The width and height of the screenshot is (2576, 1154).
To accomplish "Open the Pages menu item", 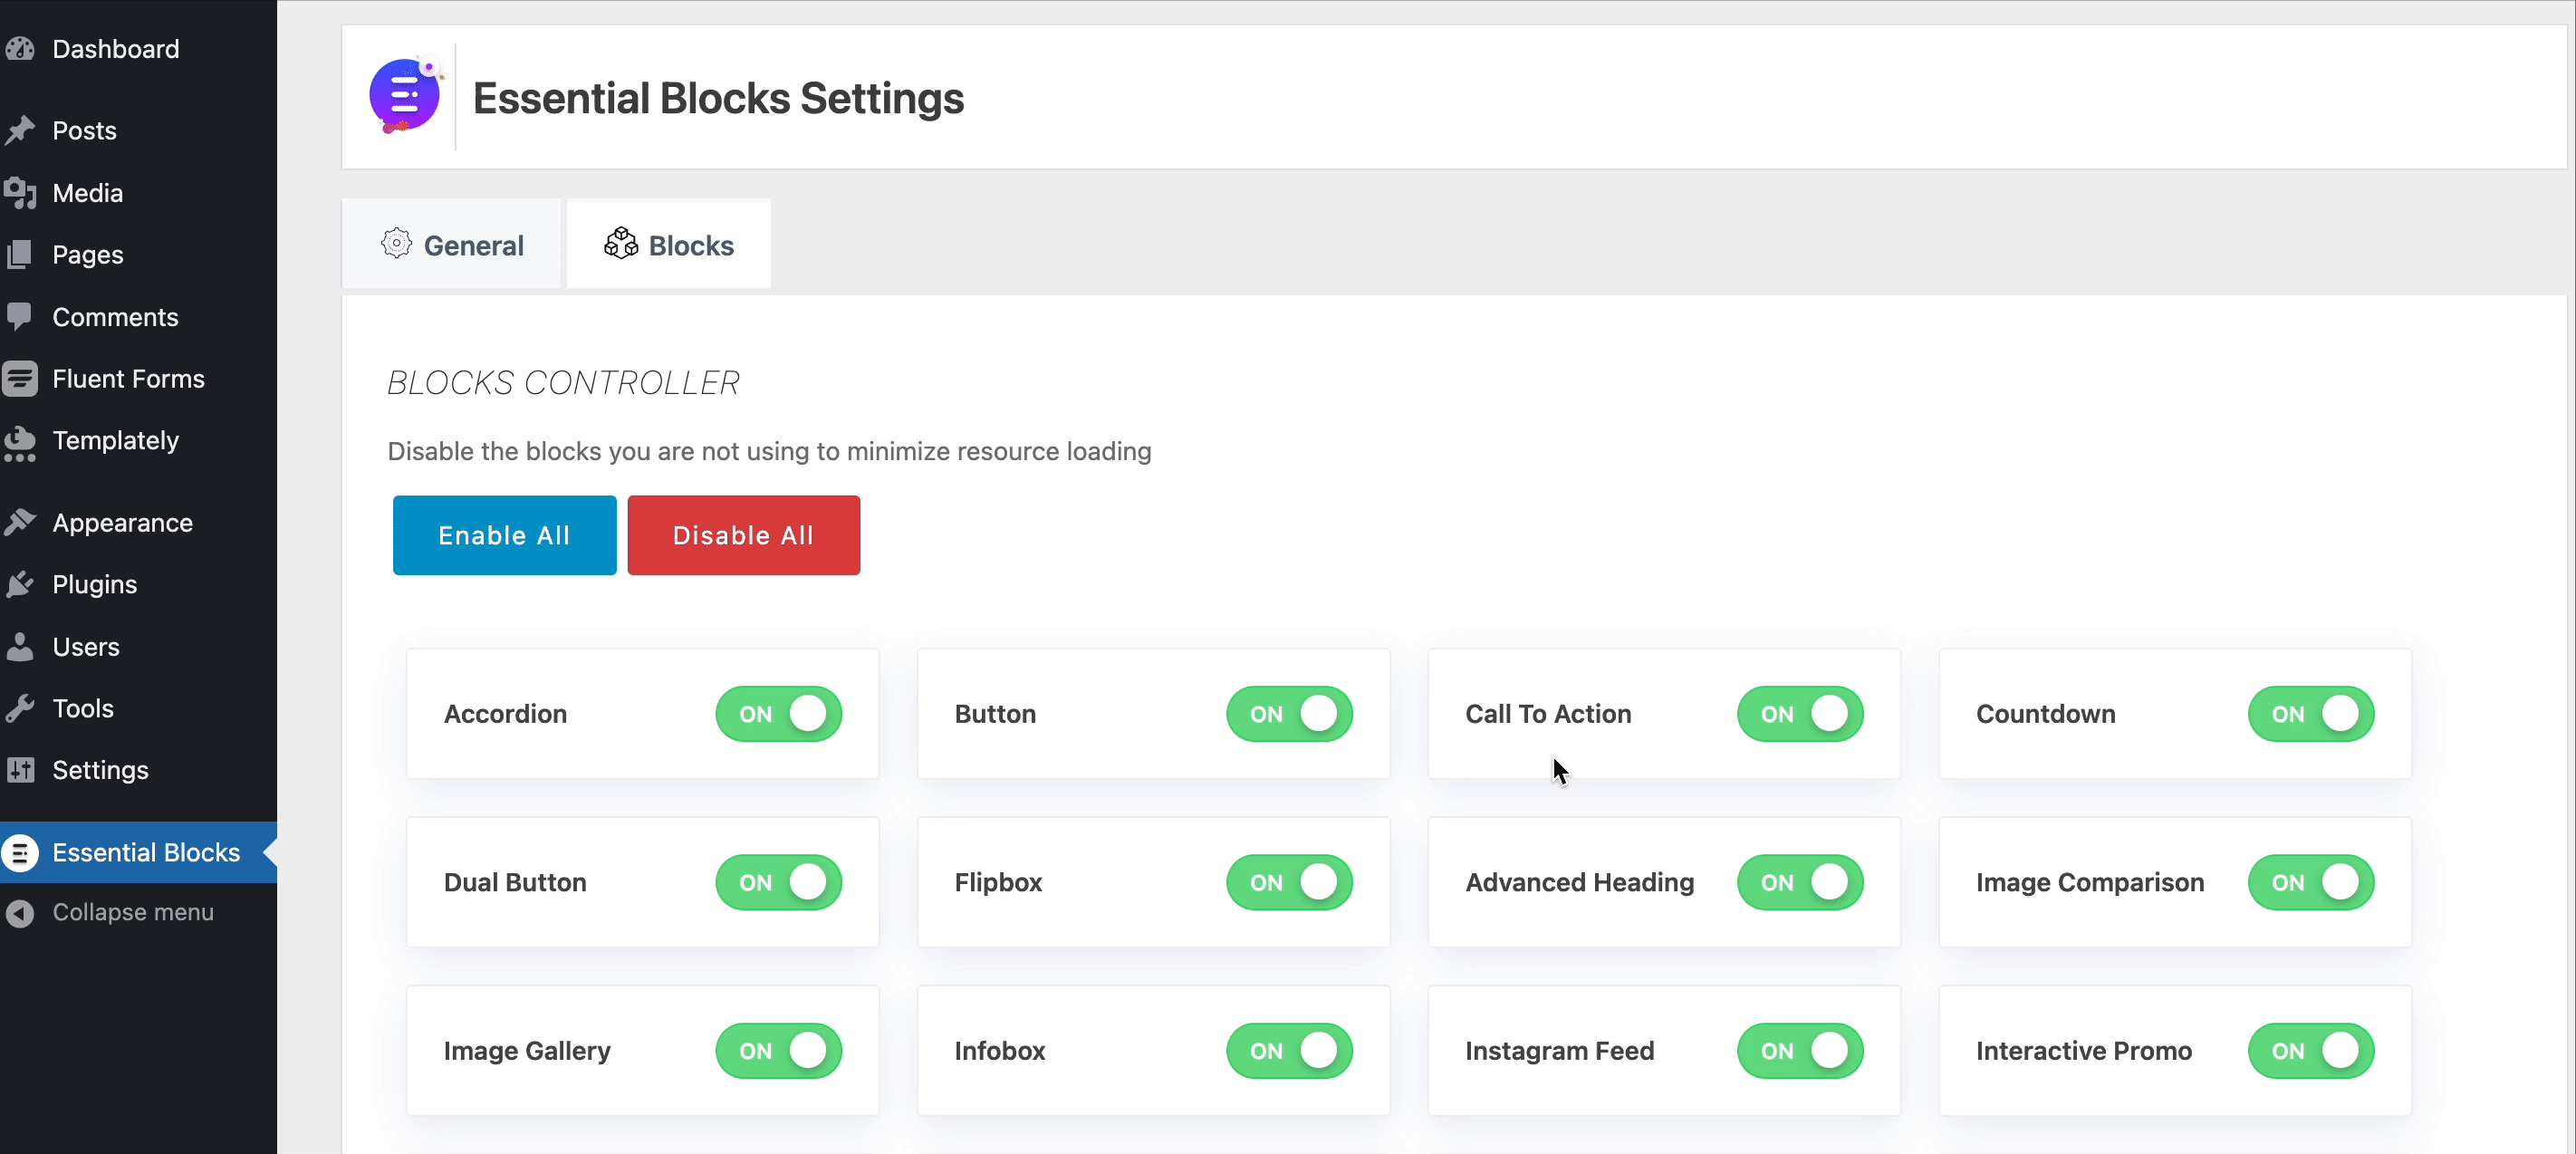I will click(138, 254).
